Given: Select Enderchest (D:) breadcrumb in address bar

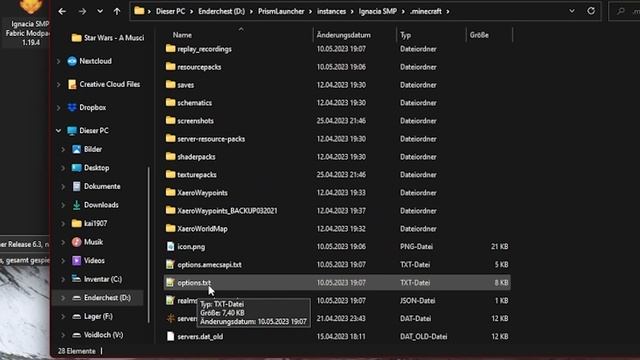Looking at the screenshot, I should coord(222,11).
